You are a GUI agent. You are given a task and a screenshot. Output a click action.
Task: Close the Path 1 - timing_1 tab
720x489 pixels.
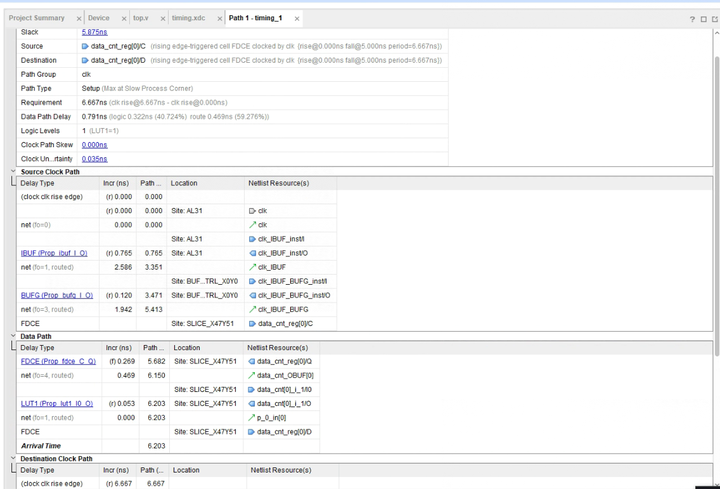coord(297,19)
